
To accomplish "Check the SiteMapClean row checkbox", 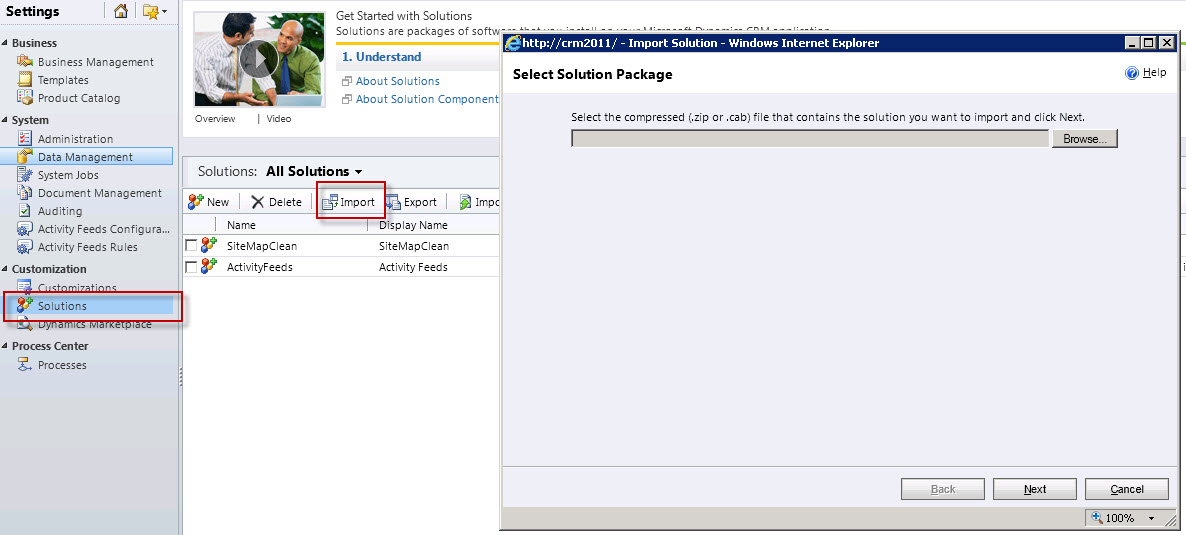I will 191,246.
